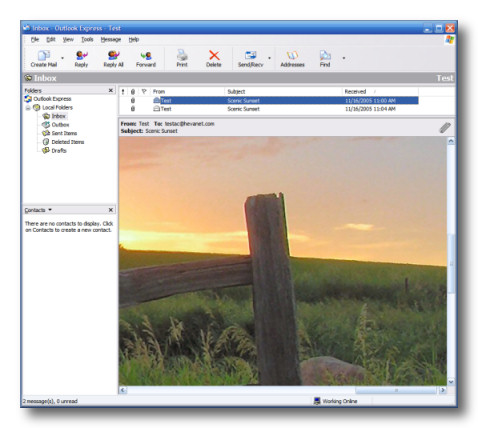The image size is (478, 428).
Task: Click the horizontal scrollbar thumb in preview
Action: point(396,390)
